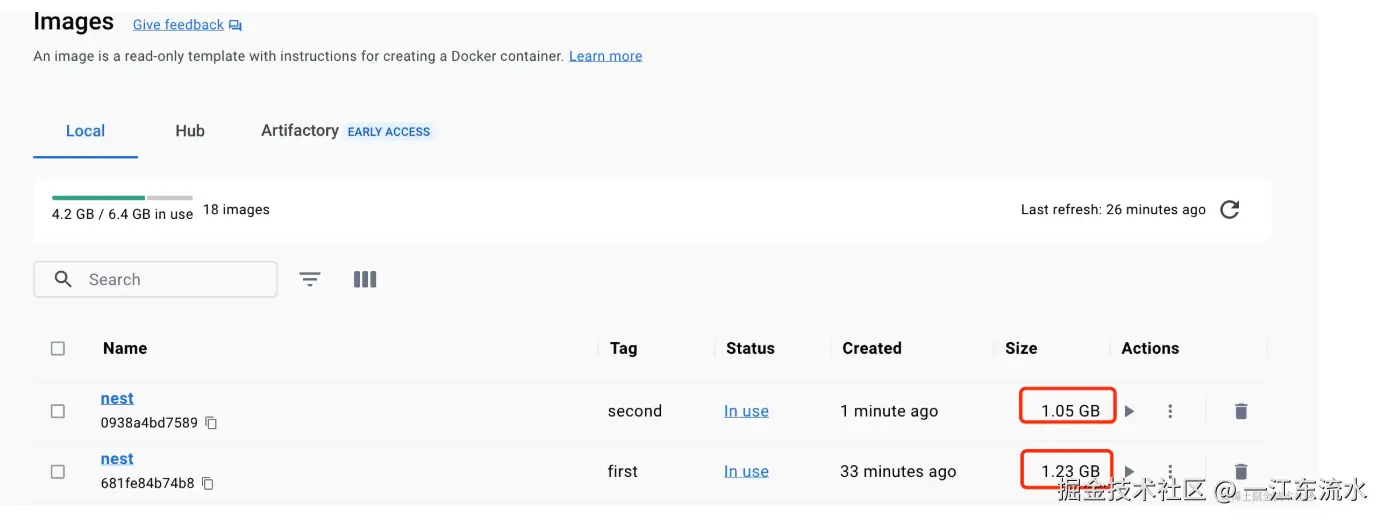Open the column settings icon
The width and height of the screenshot is (1384, 520).
[x=365, y=280]
